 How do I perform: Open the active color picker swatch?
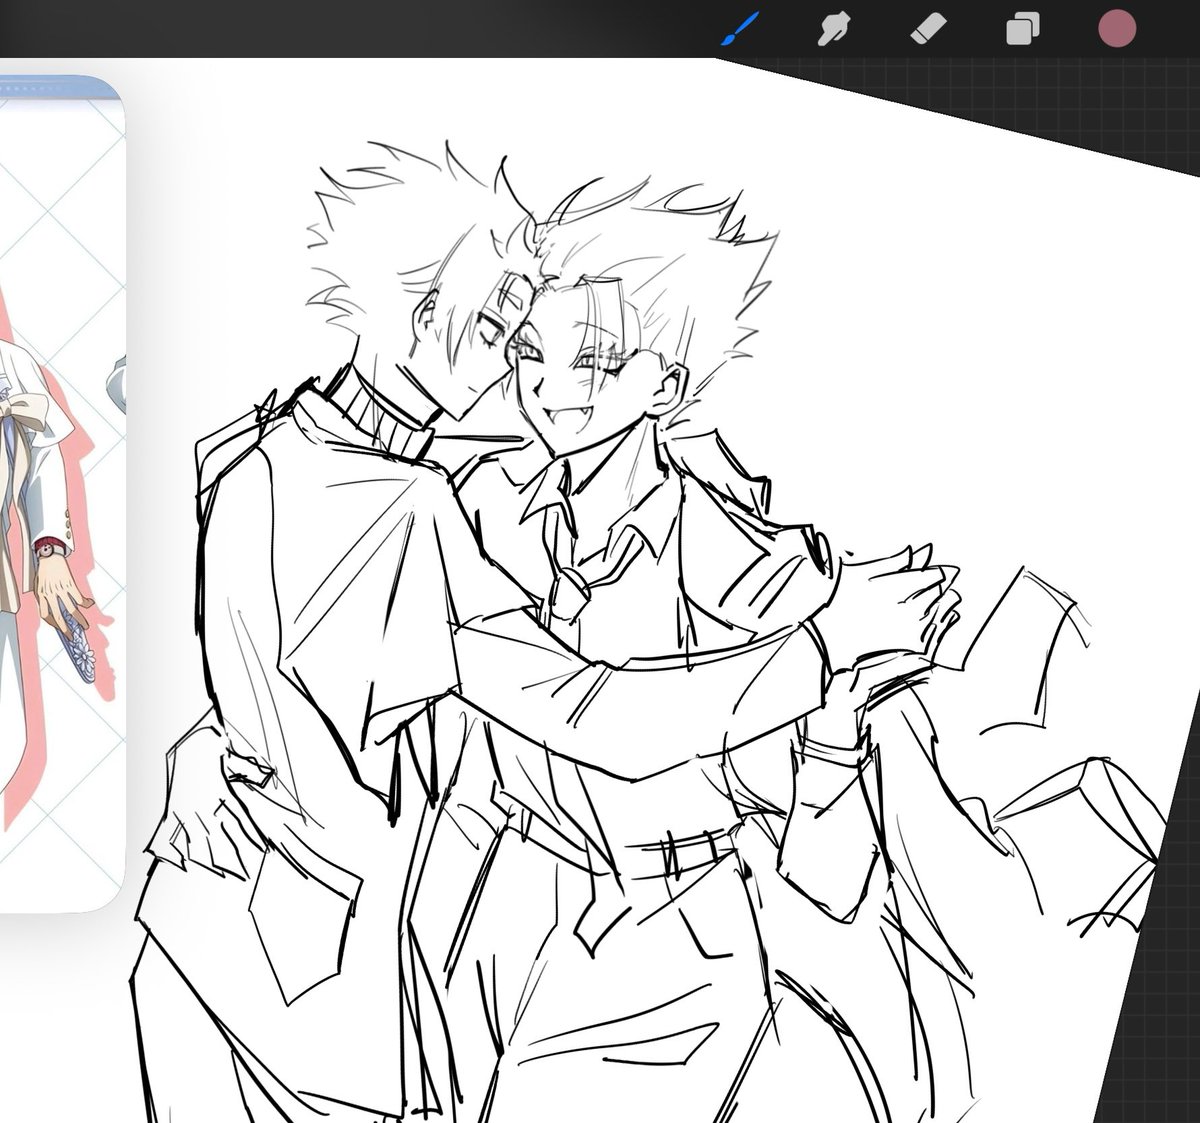pyautogui.click(x=1117, y=29)
